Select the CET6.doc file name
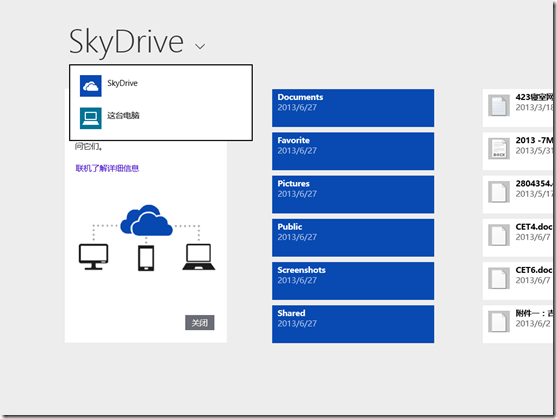Screen dimensions: 557x419 (534, 270)
